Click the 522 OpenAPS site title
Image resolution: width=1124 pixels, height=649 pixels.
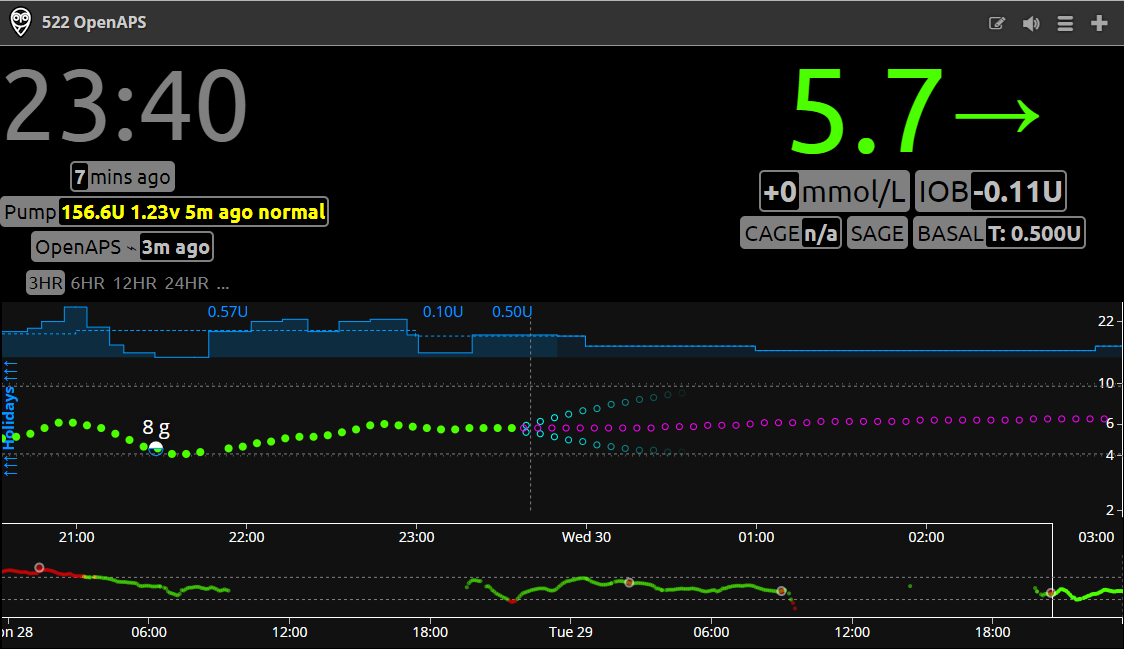click(x=94, y=22)
